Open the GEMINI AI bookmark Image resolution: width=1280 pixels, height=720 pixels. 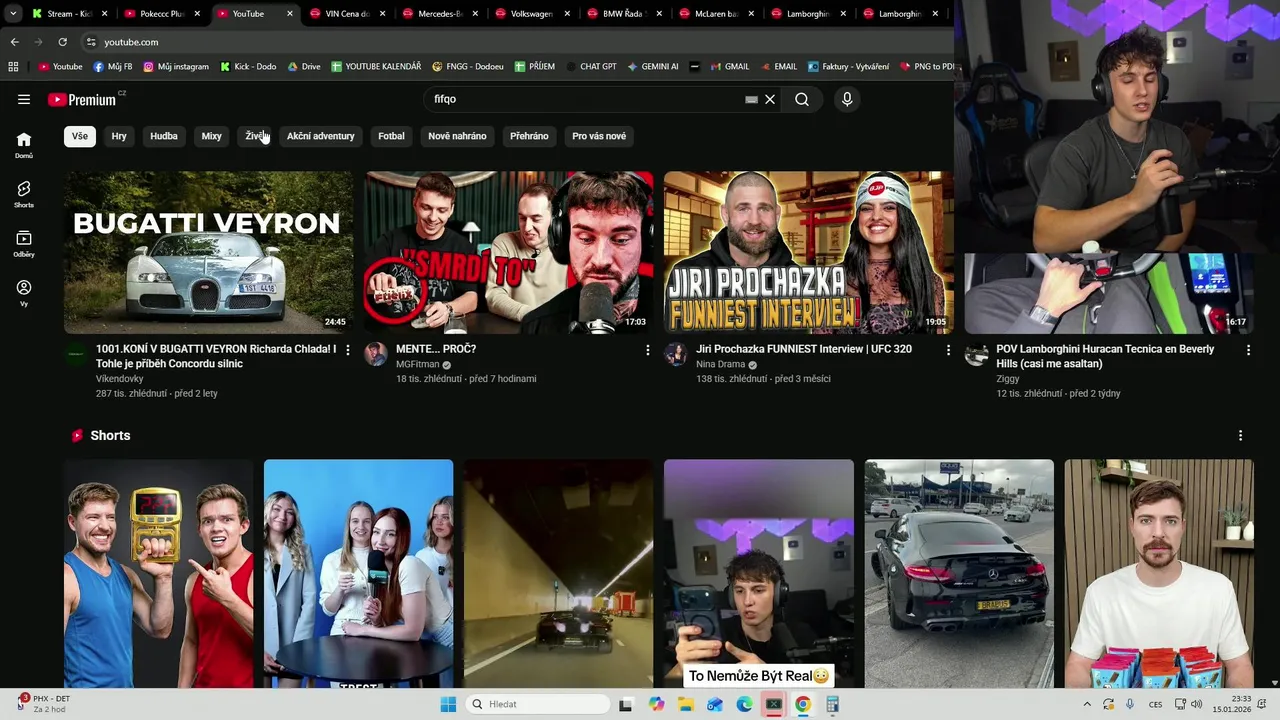point(653,66)
